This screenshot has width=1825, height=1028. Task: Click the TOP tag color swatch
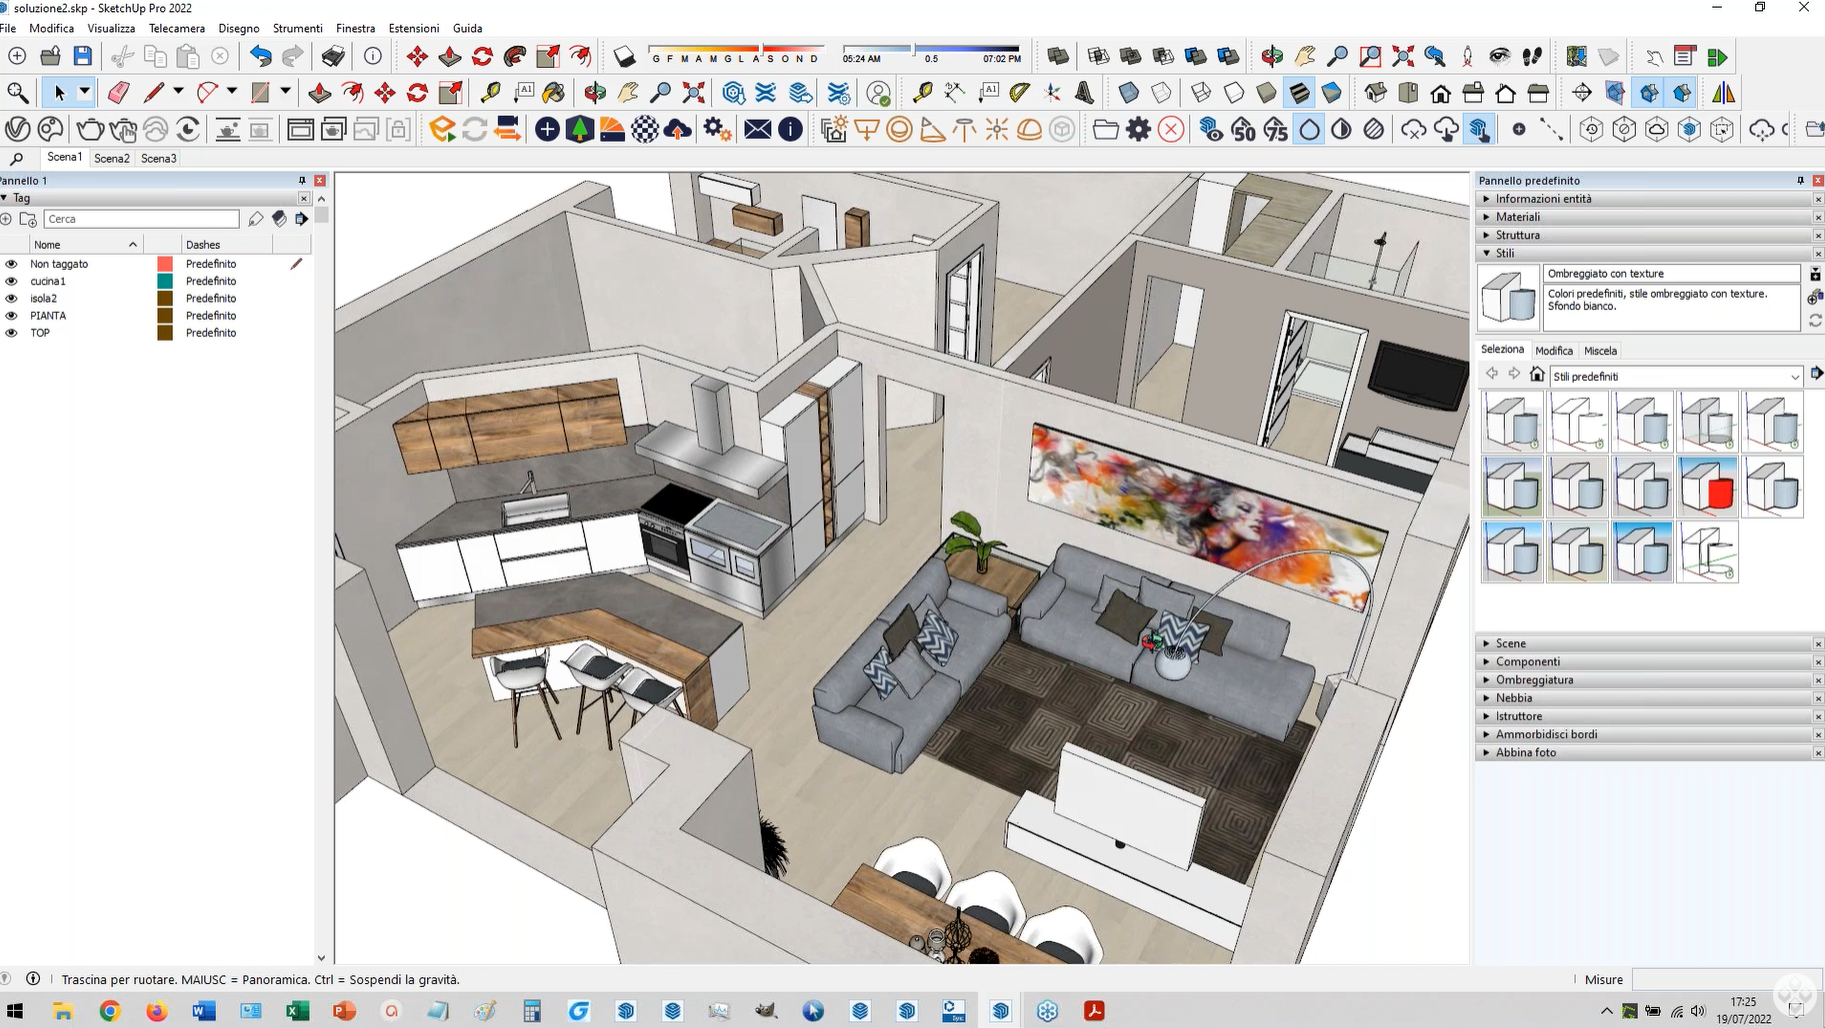coord(165,333)
